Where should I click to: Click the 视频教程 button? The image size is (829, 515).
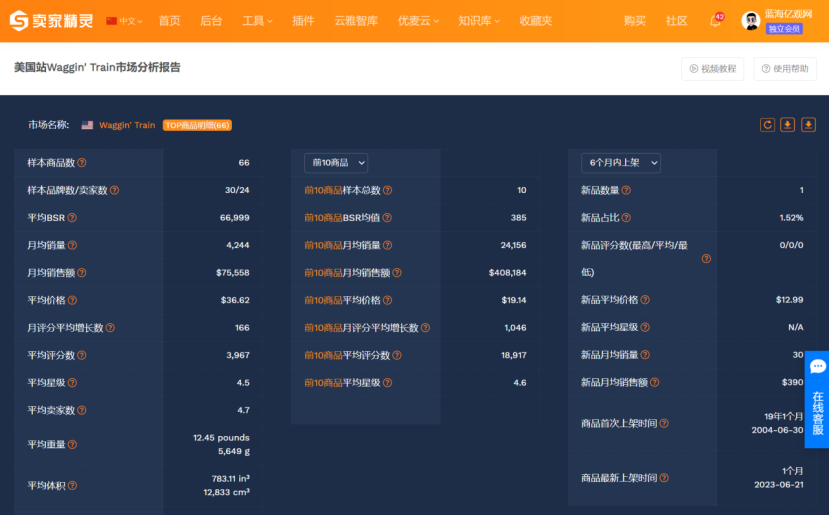coord(713,69)
